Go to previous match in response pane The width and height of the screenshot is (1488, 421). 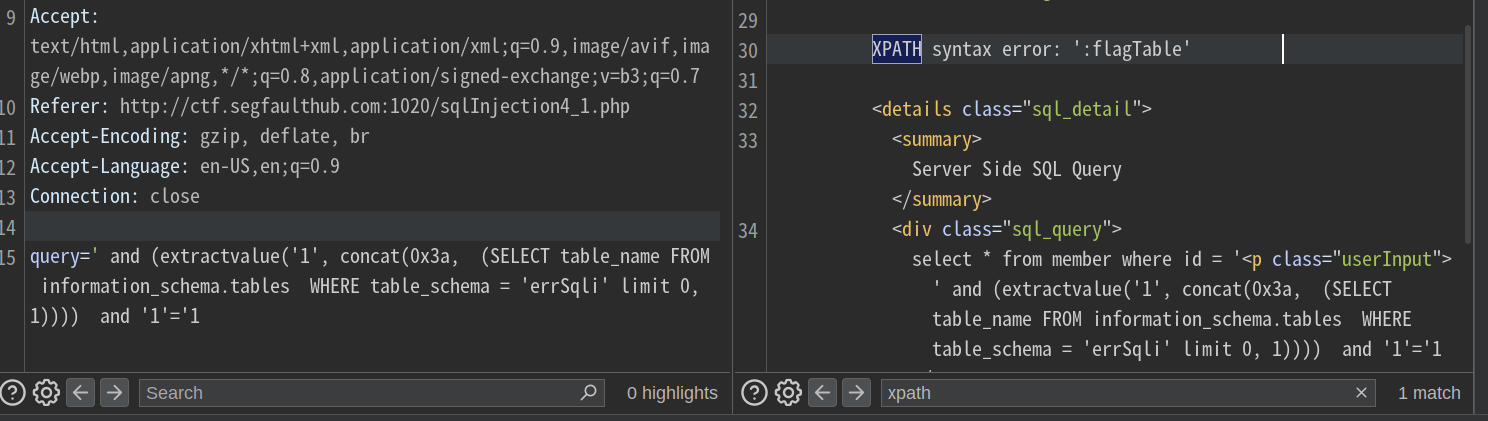822,393
